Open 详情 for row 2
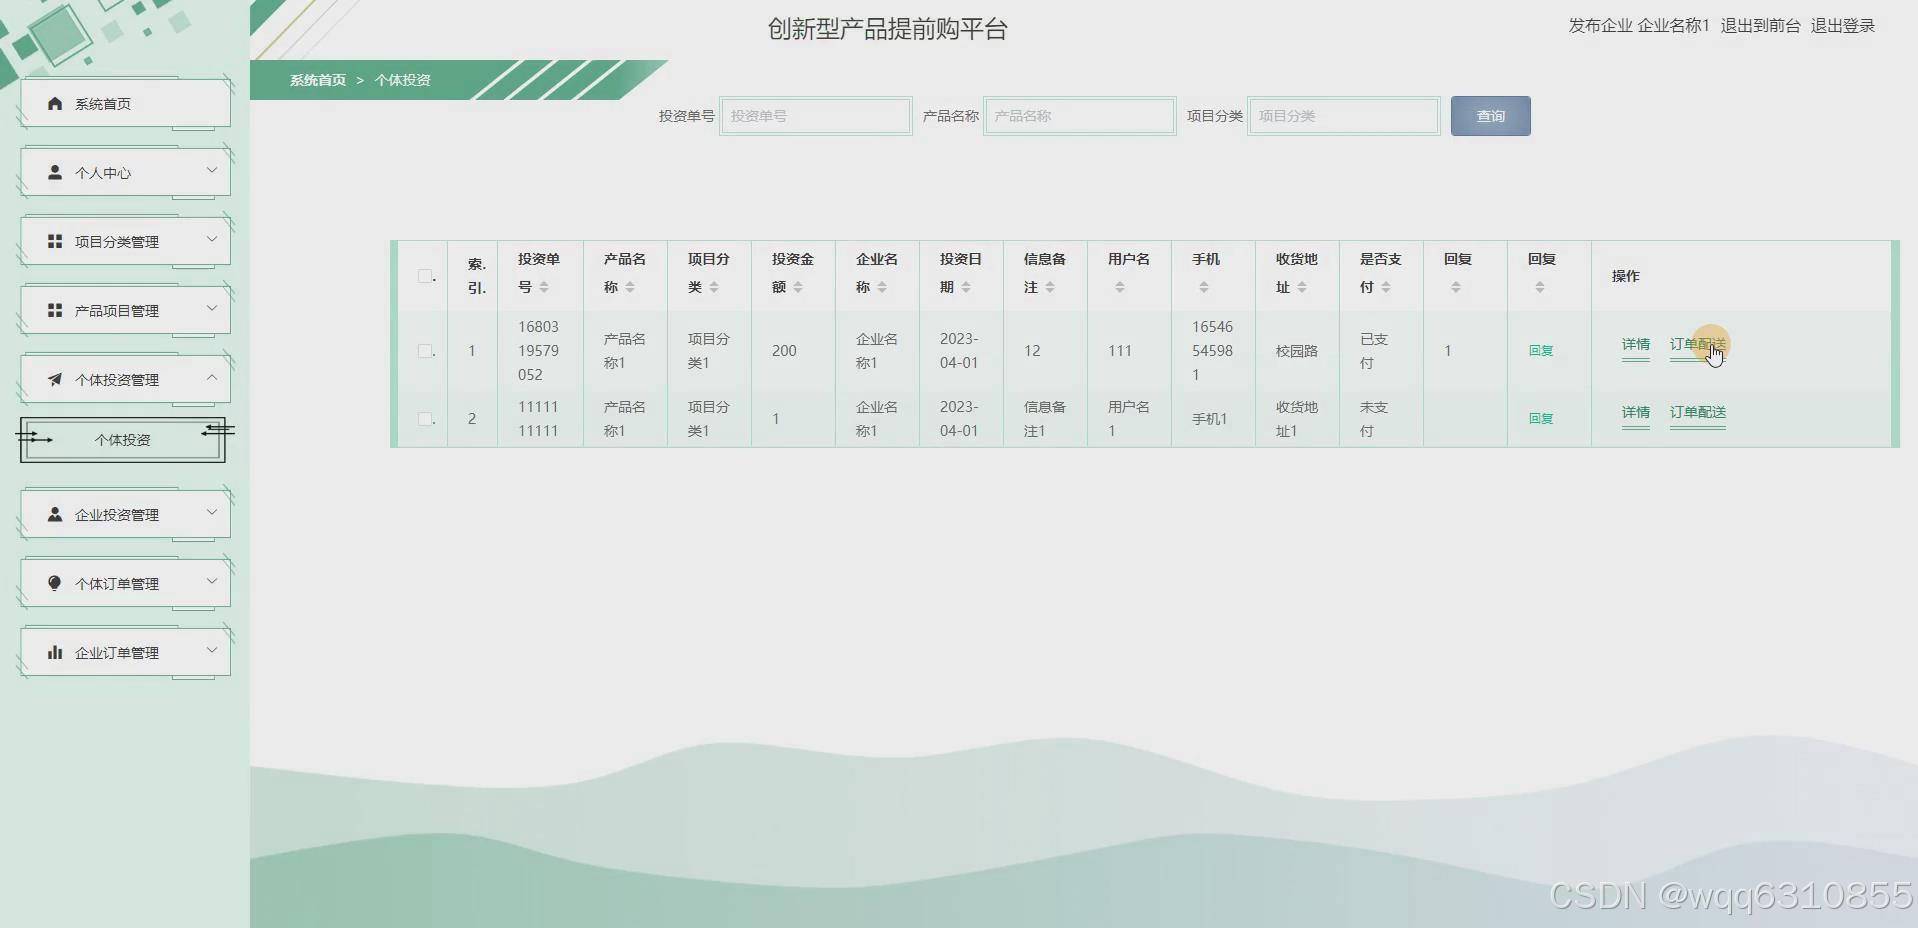 pyautogui.click(x=1636, y=413)
